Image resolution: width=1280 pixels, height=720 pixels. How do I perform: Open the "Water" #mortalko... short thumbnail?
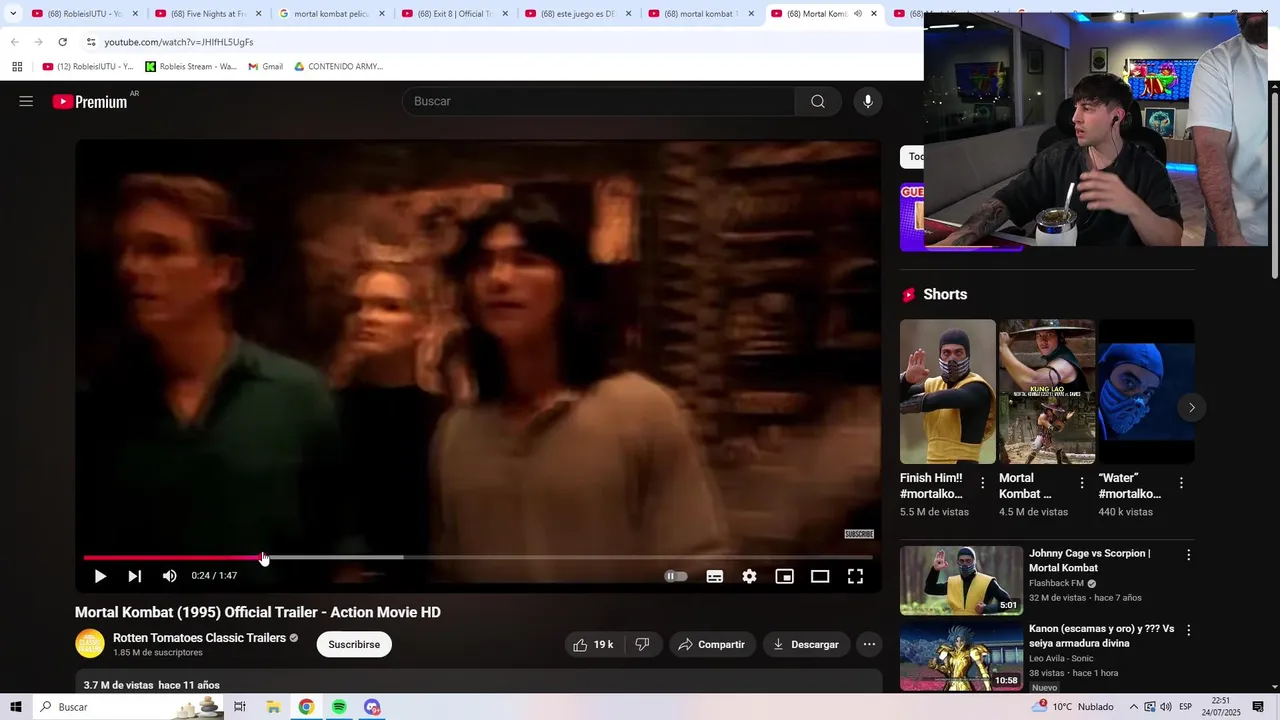tap(1146, 391)
